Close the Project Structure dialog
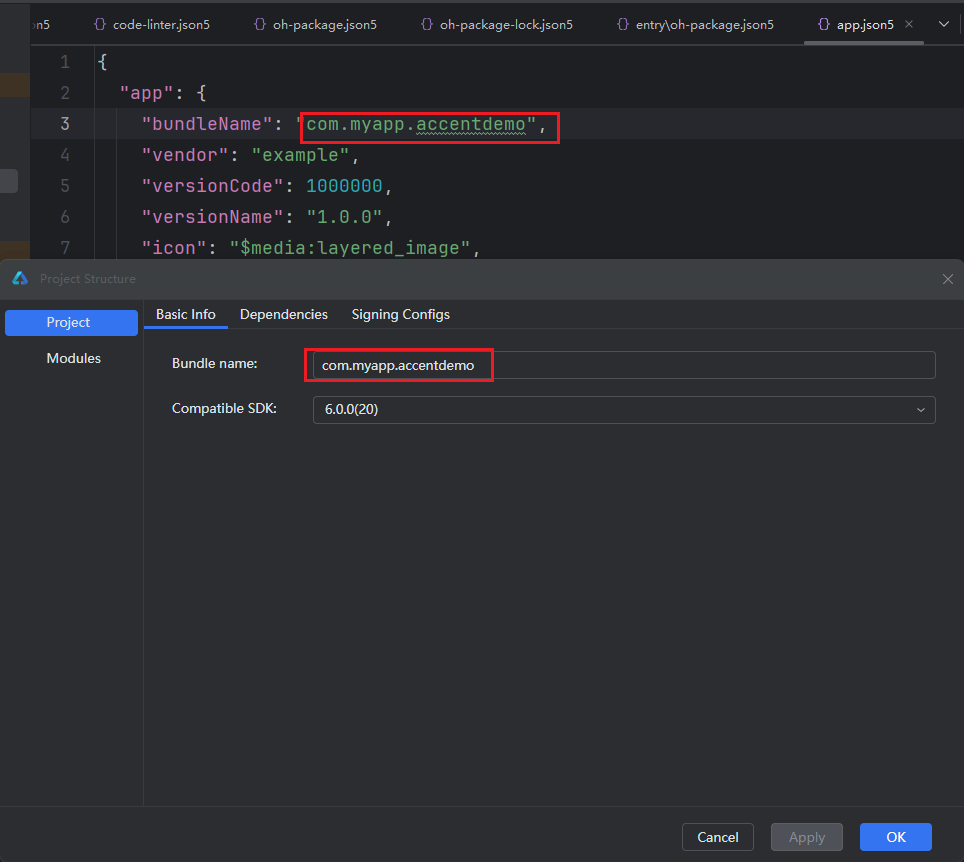 947,279
